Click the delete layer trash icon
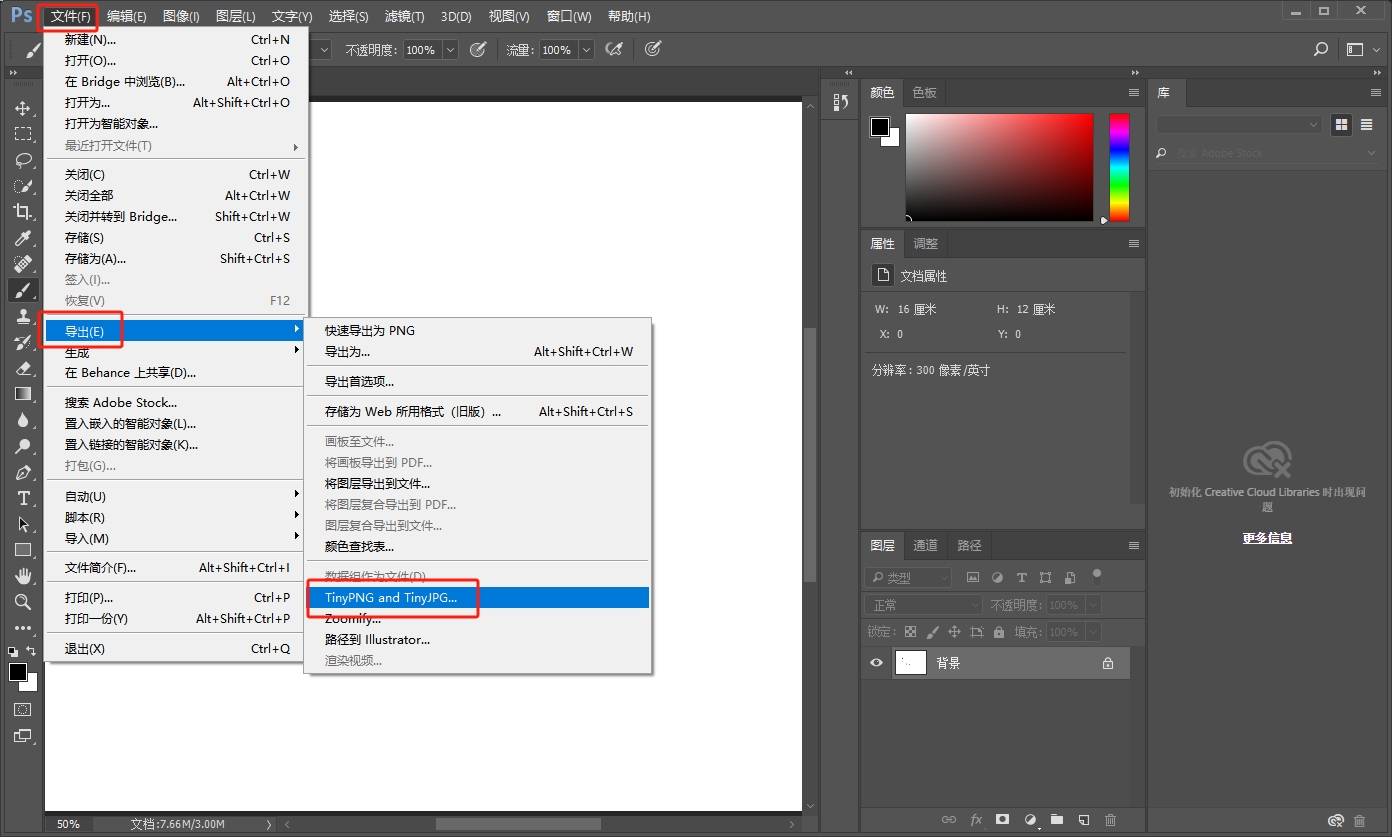Screen dimensions: 1392x837 coord(1110,820)
